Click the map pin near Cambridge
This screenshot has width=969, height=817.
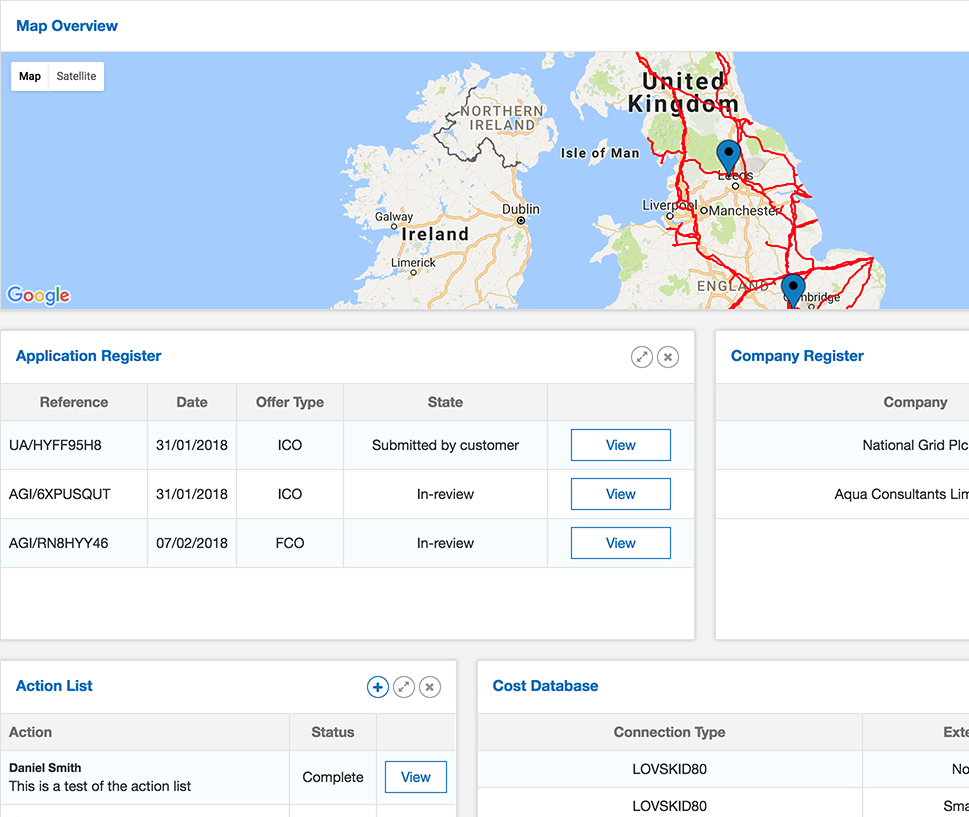793,289
